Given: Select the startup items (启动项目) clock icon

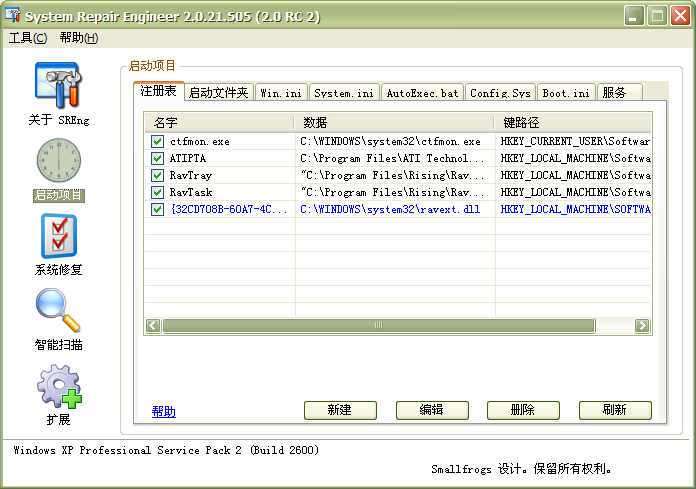Looking at the screenshot, I should (59, 160).
